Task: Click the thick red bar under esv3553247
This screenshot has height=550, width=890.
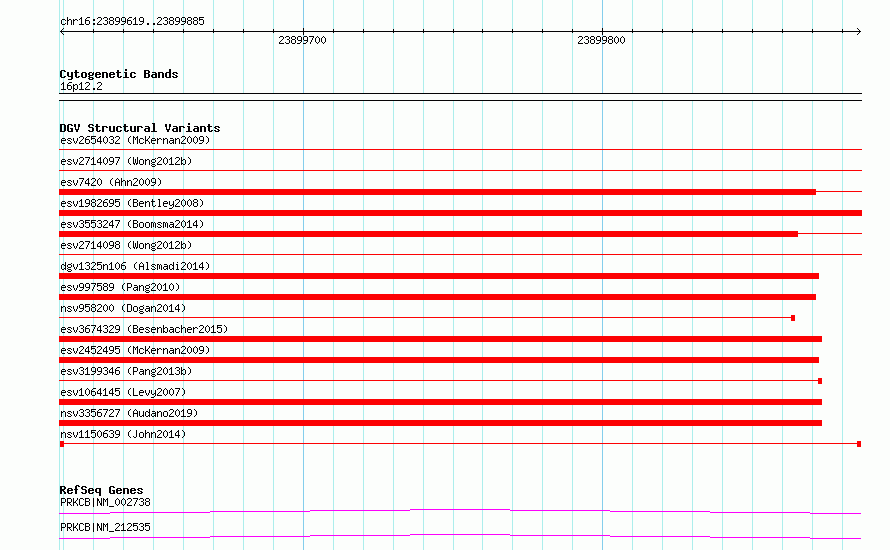Action: tap(429, 234)
